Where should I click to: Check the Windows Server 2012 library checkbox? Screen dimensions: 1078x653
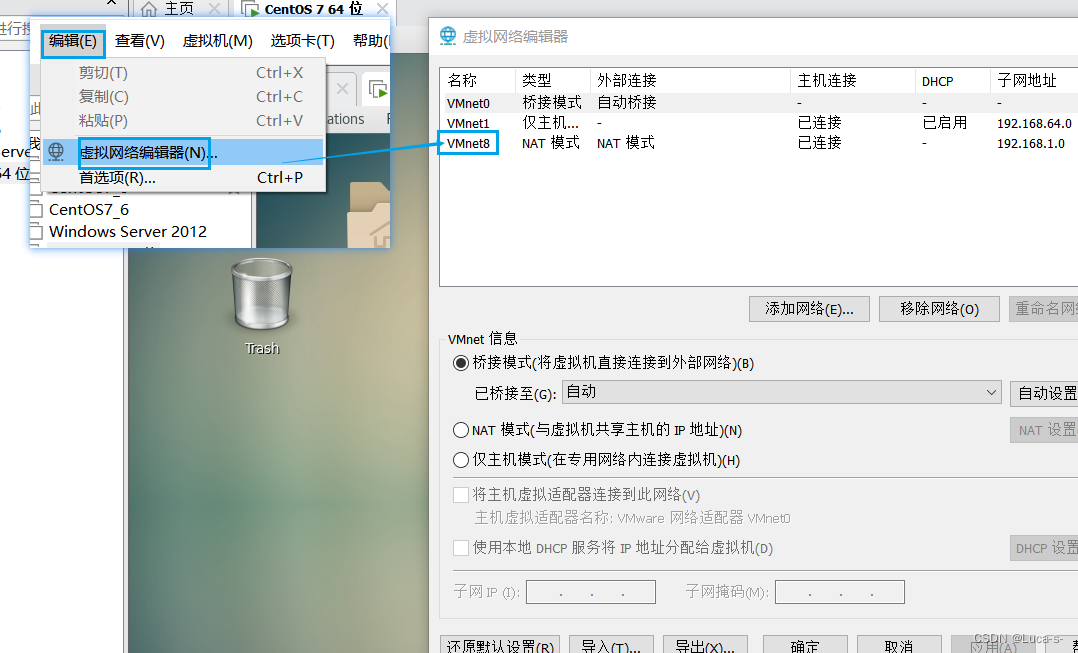(x=36, y=232)
